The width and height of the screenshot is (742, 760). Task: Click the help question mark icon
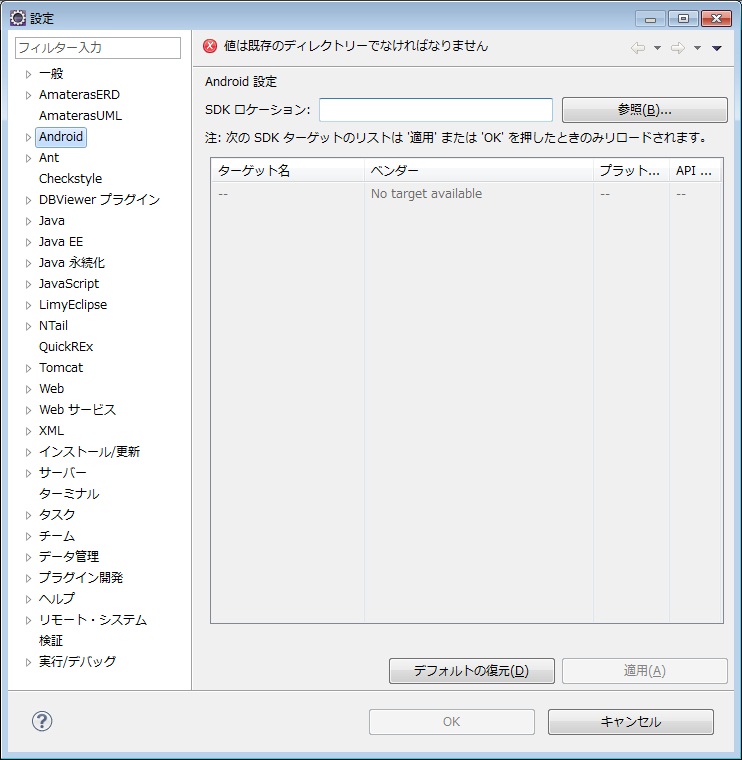42,721
